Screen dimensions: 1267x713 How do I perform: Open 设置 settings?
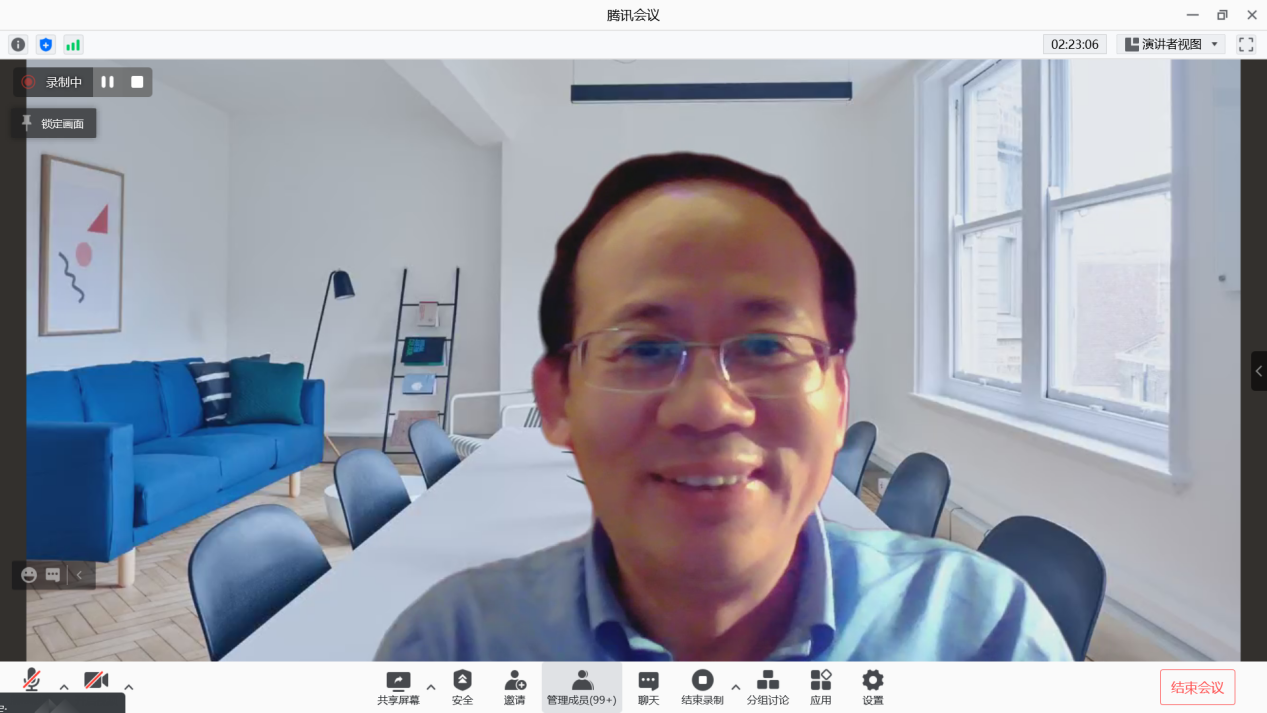coord(873,688)
